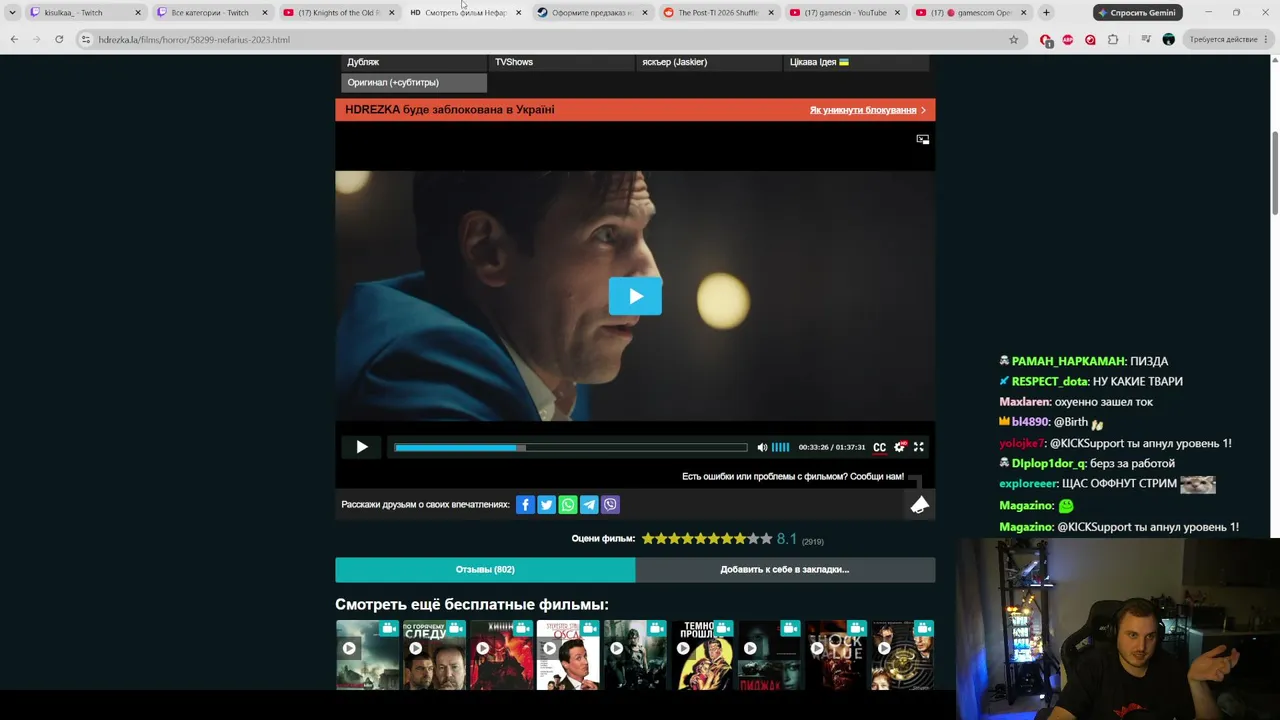The width and height of the screenshot is (1280, 720).
Task: Open a new browser tab
Action: point(1046,13)
